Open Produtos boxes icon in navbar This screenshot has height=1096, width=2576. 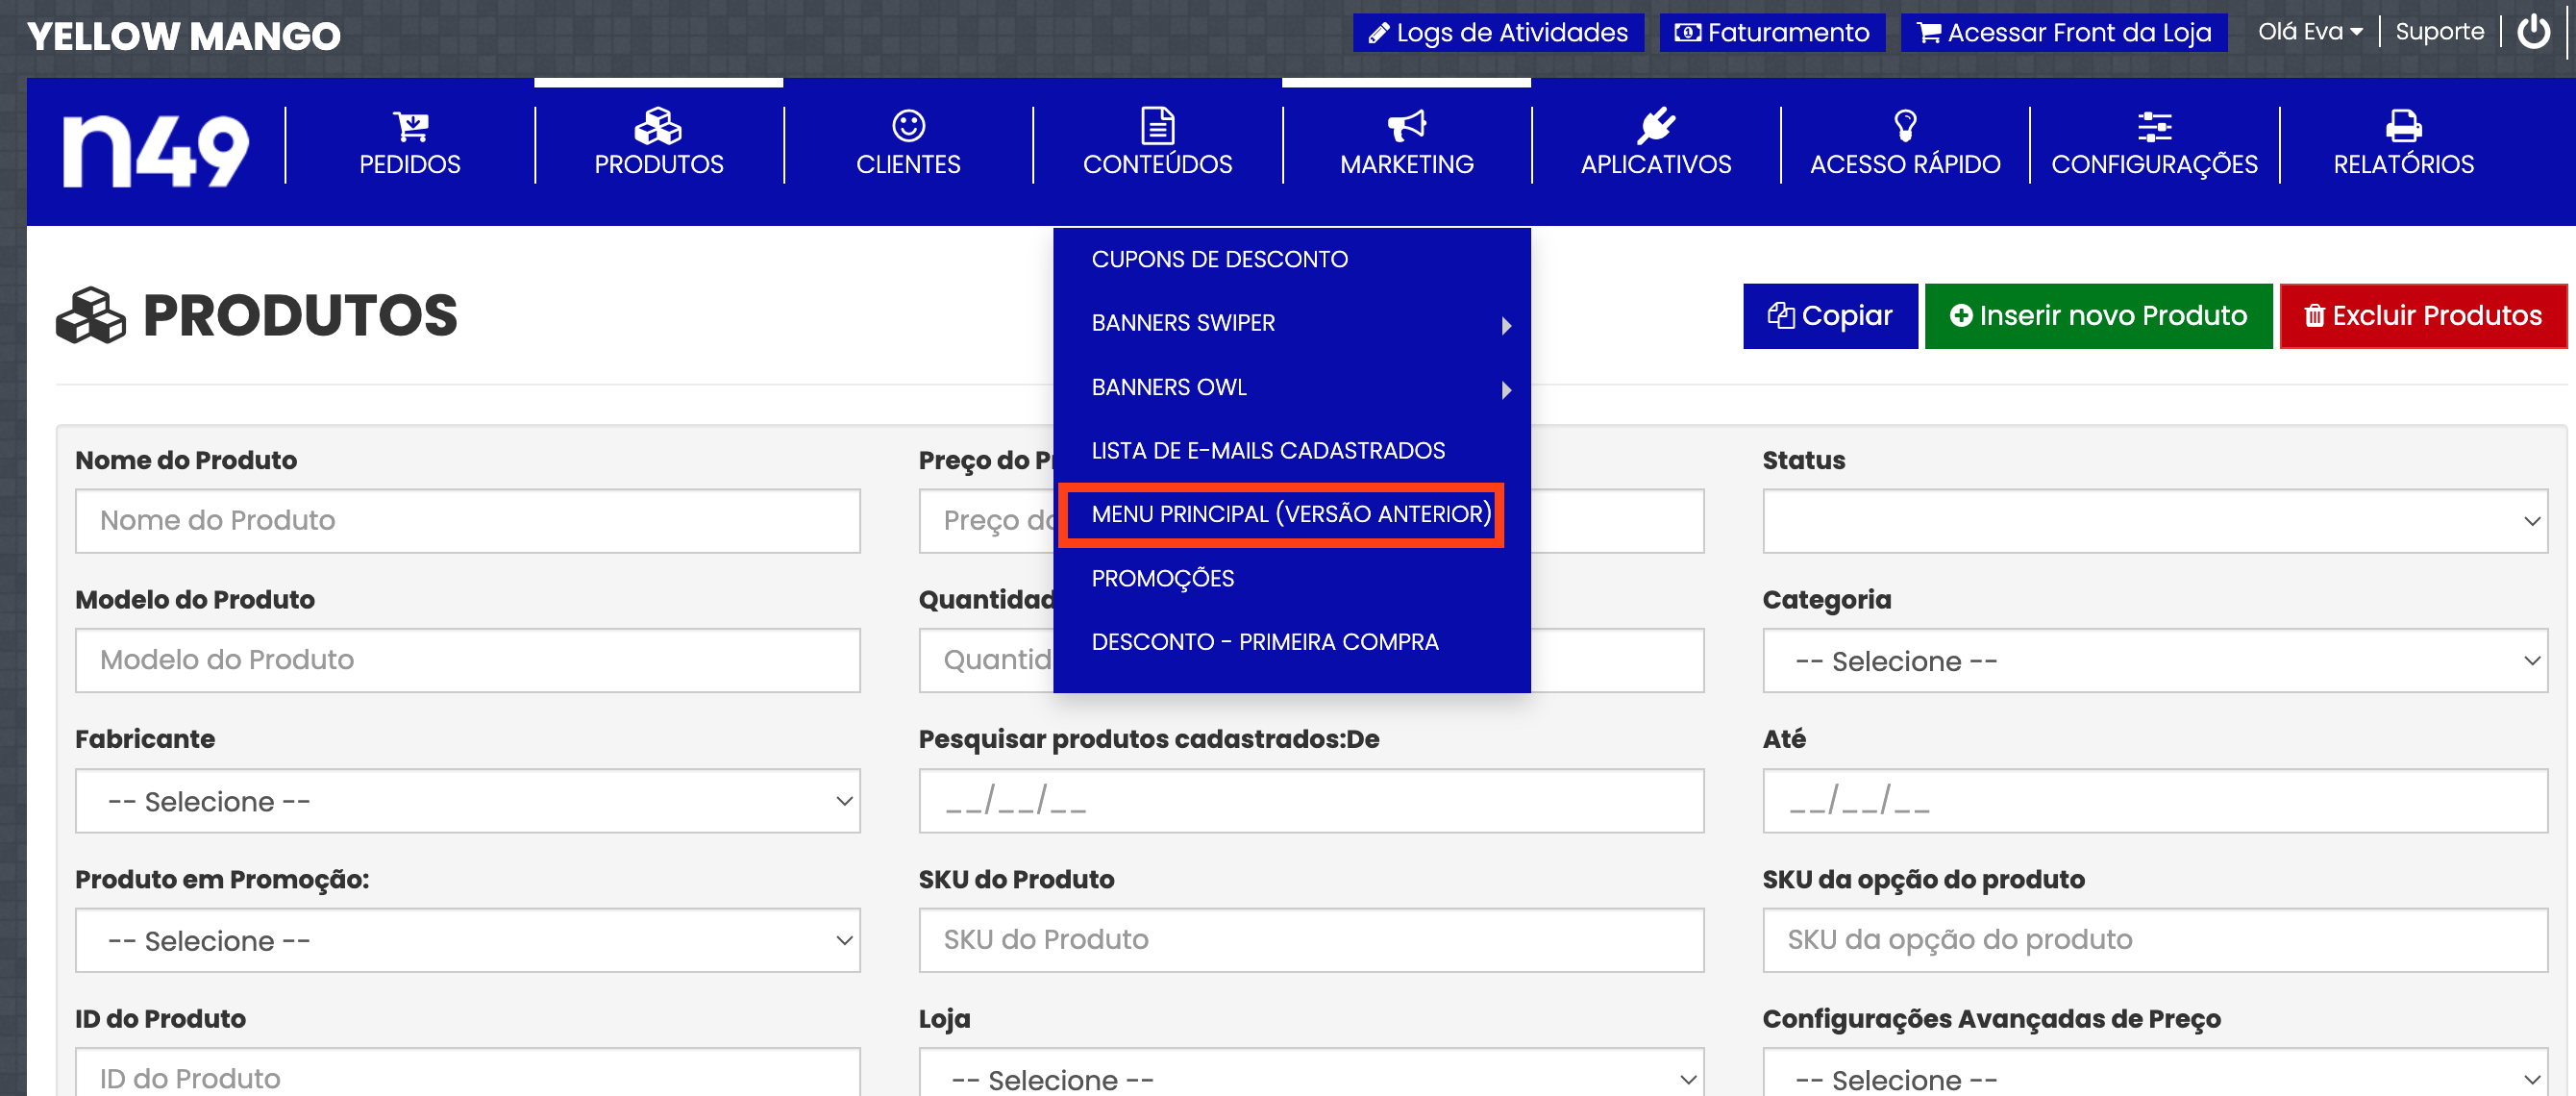(x=658, y=126)
